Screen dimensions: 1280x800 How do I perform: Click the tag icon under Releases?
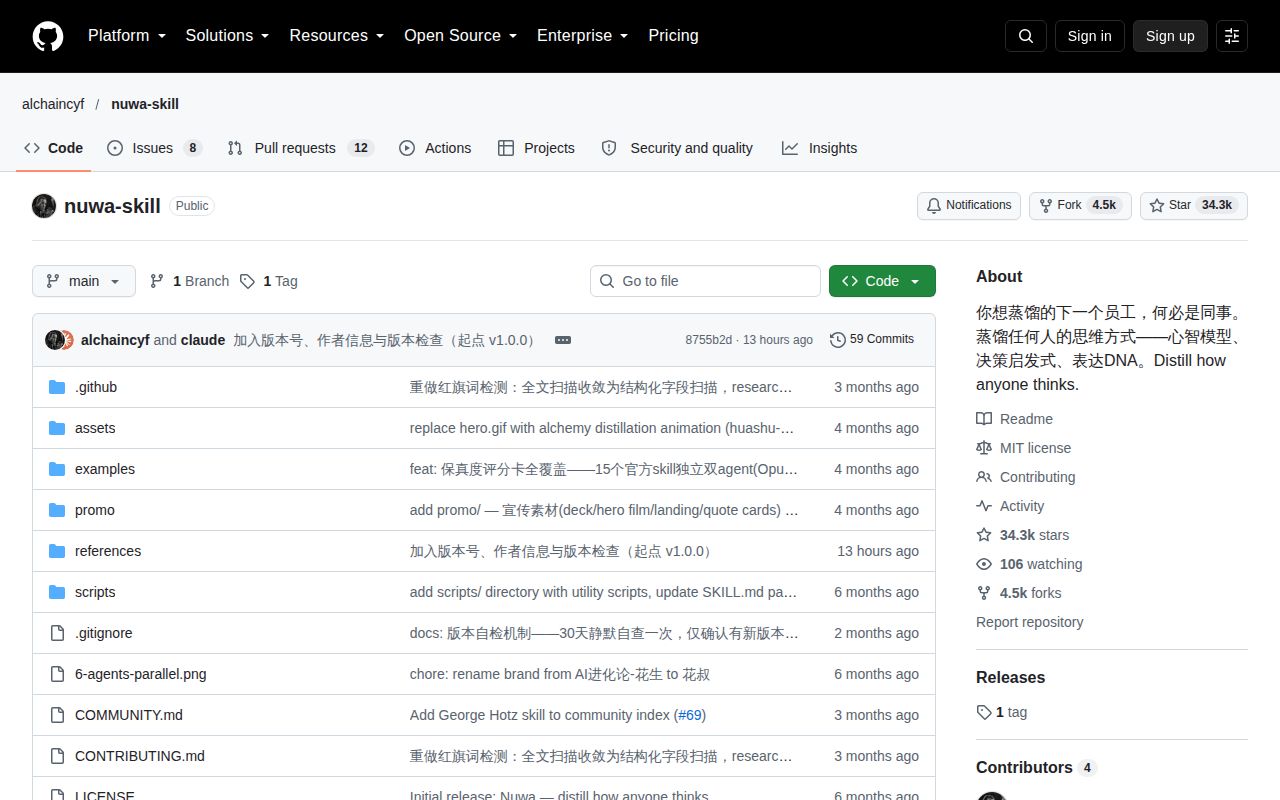[984, 712]
